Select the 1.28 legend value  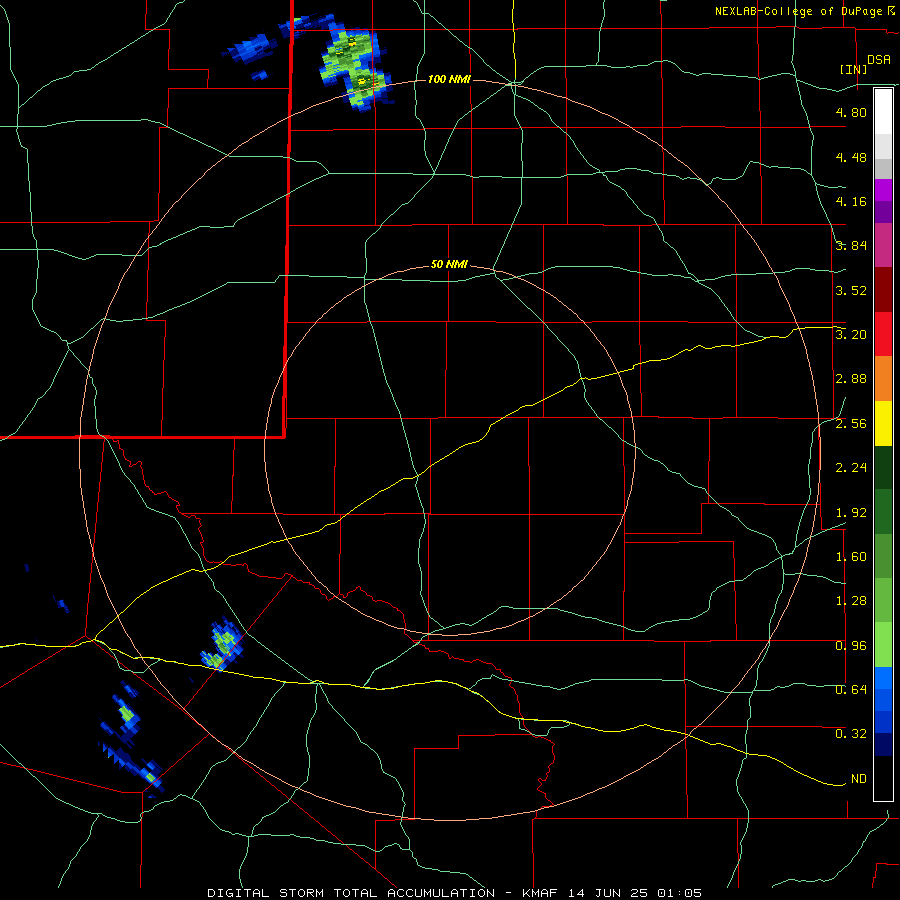point(851,601)
